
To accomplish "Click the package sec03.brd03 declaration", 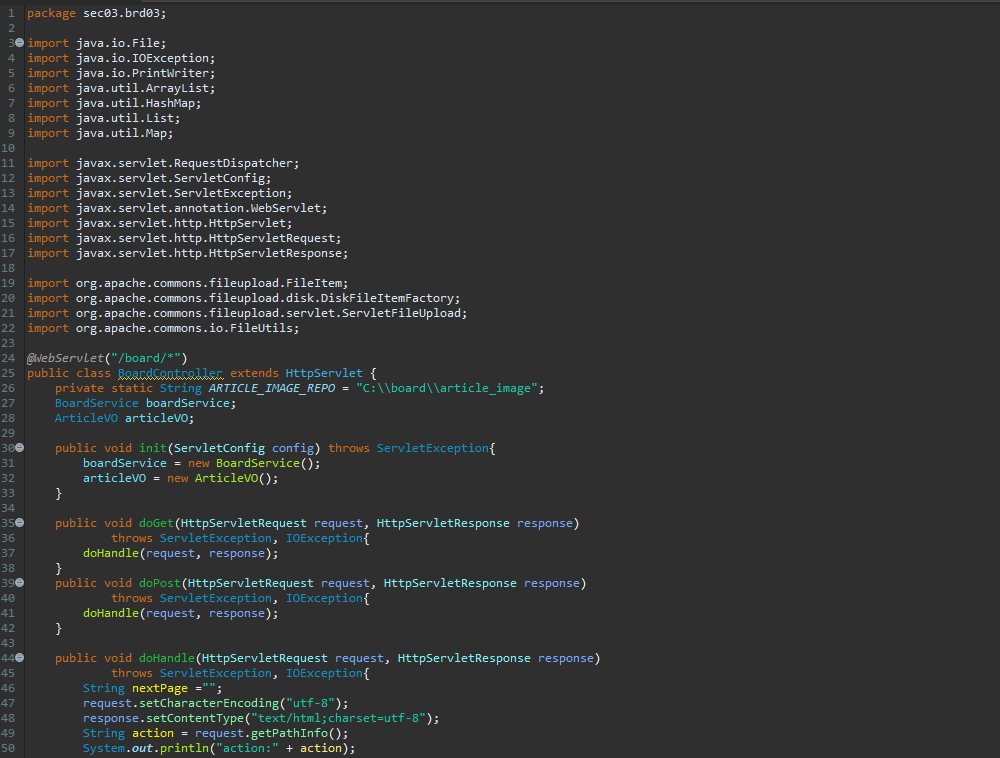I will 96,13.
